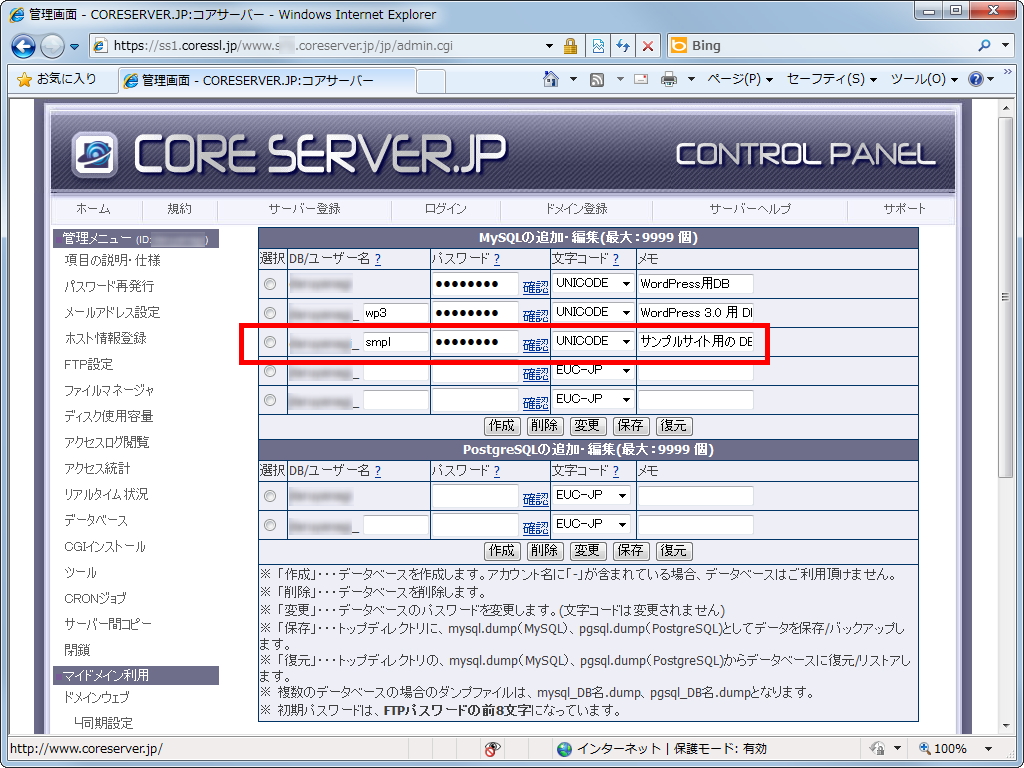Open サポート in site navigation
1024x768 pixels.
pos(904,209)
